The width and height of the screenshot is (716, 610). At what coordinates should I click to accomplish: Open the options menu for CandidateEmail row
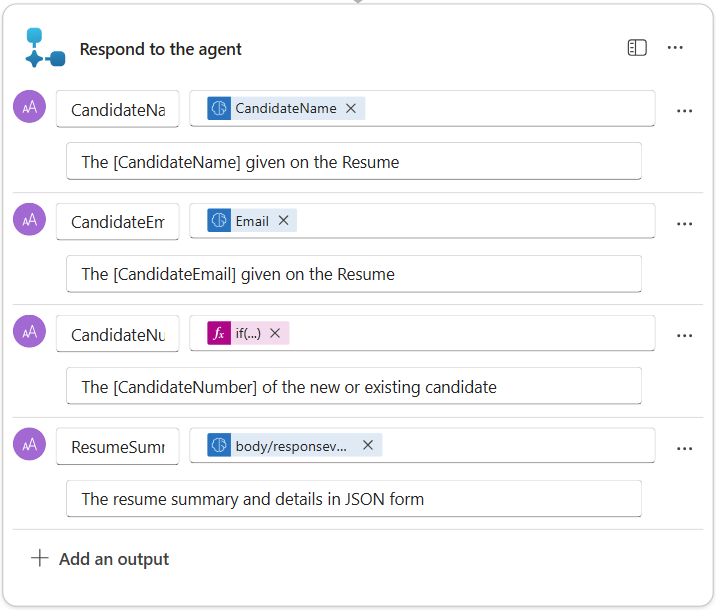pos(685,224)
